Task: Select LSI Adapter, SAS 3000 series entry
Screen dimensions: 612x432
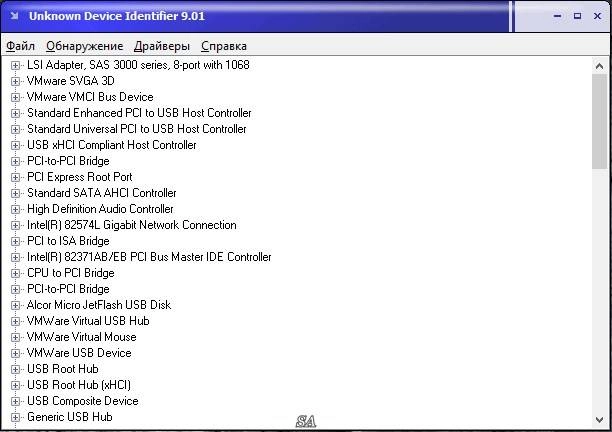Action: [x=138, y=65]
